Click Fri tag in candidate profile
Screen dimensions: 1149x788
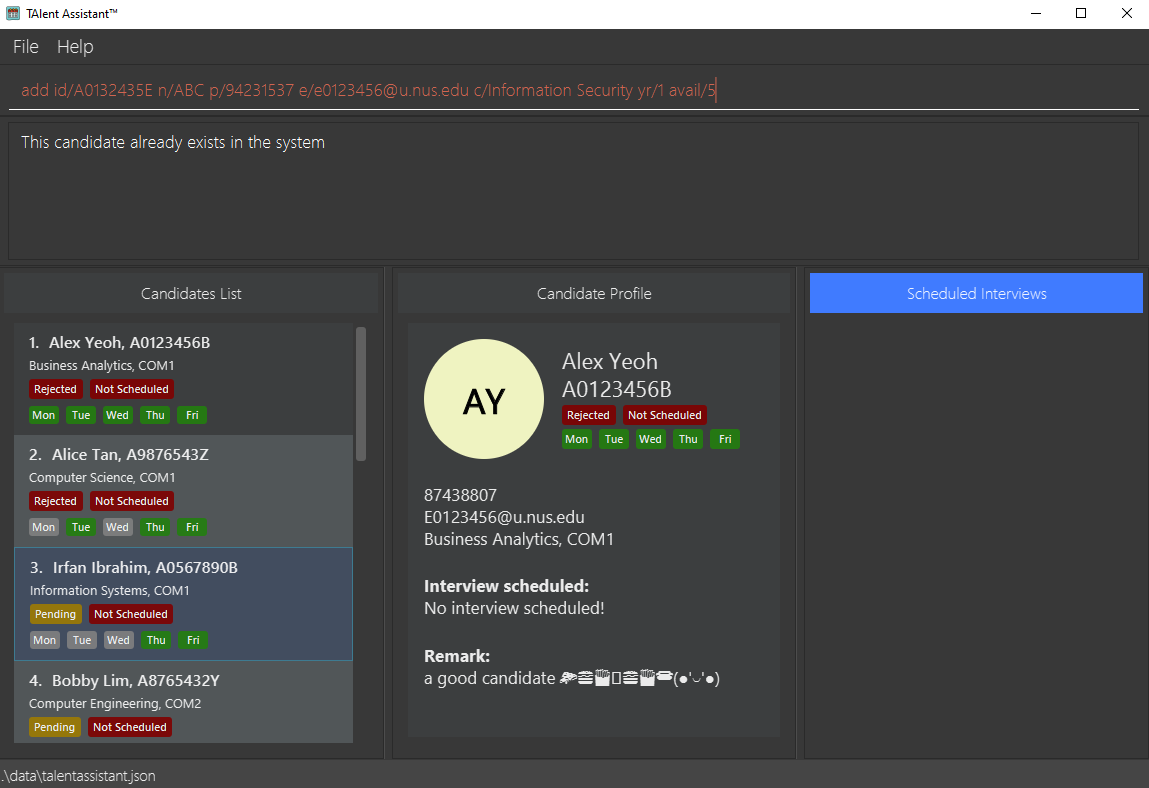(725, 439)
